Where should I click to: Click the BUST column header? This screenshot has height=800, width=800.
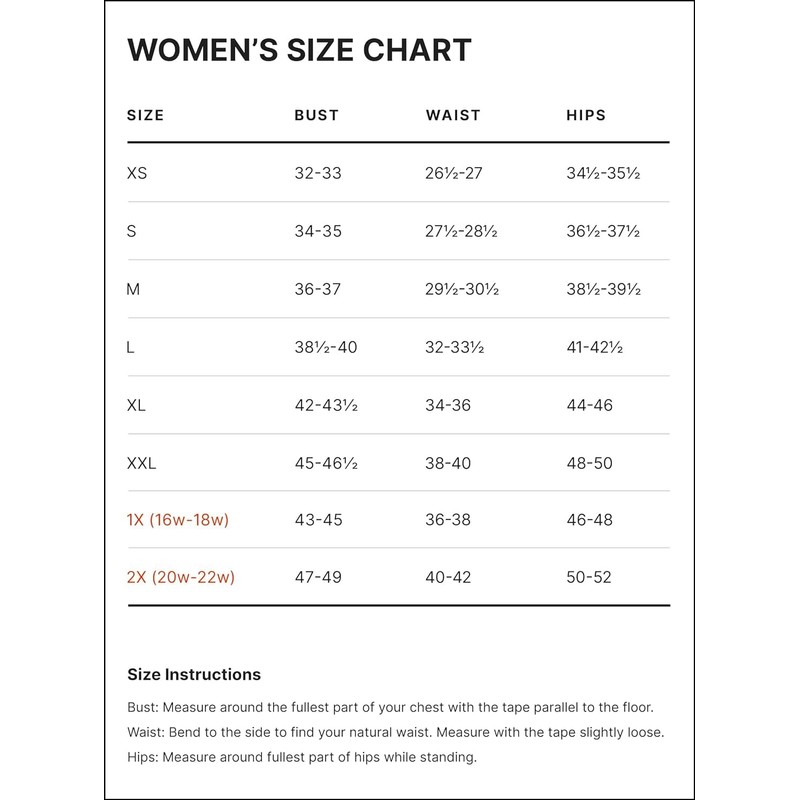pyautogui.click(x=316, y=115)
